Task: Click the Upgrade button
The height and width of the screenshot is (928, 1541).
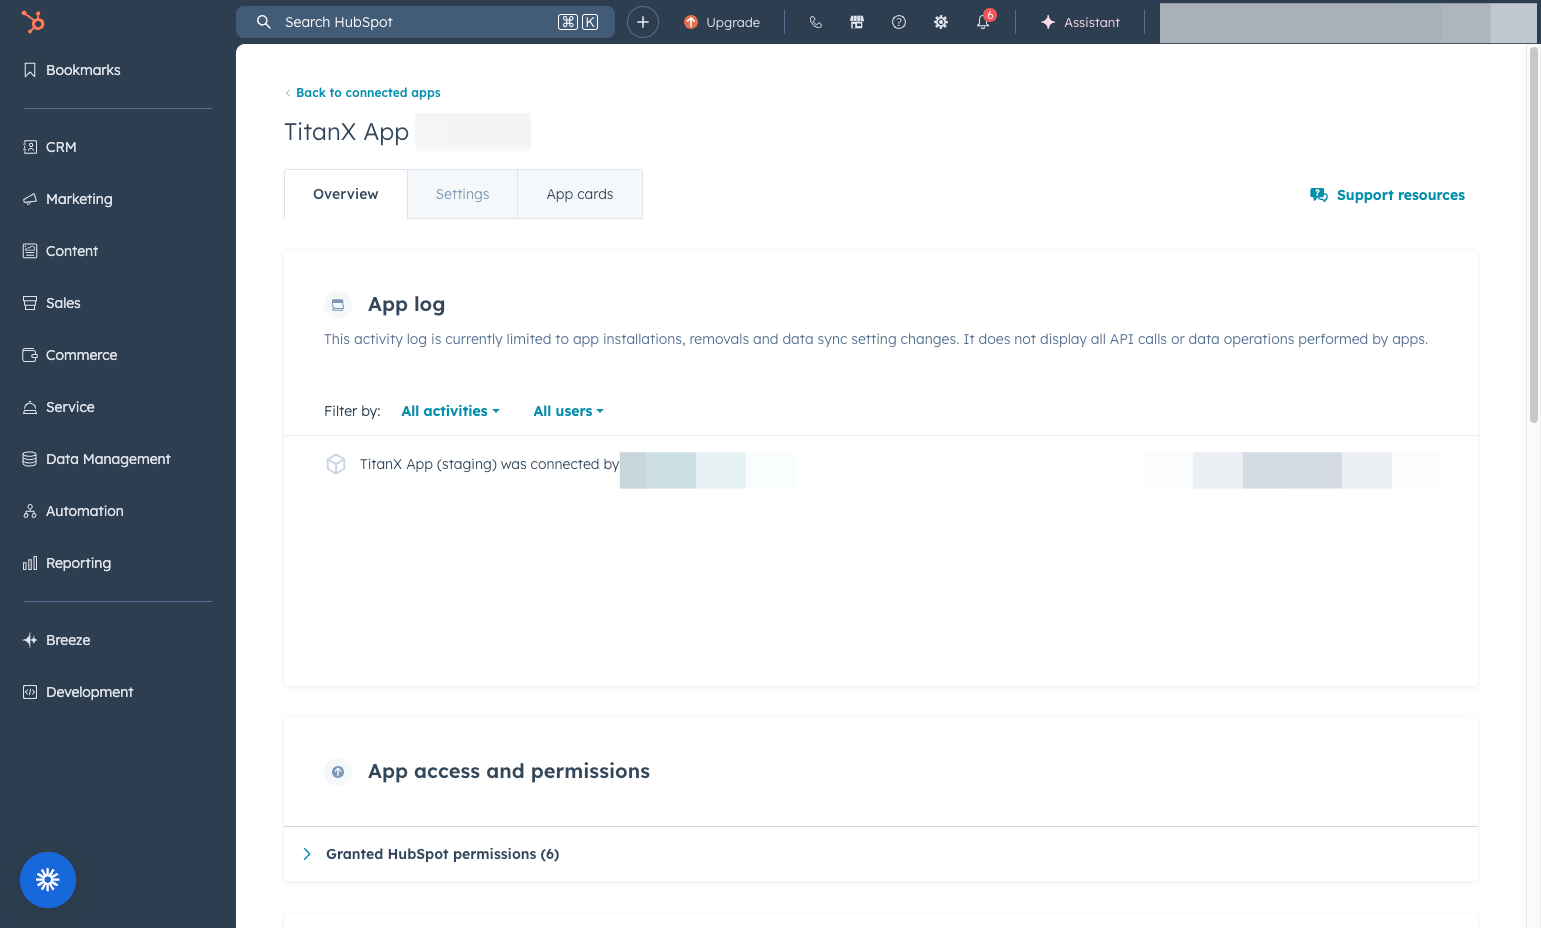Action: (722, 22)
